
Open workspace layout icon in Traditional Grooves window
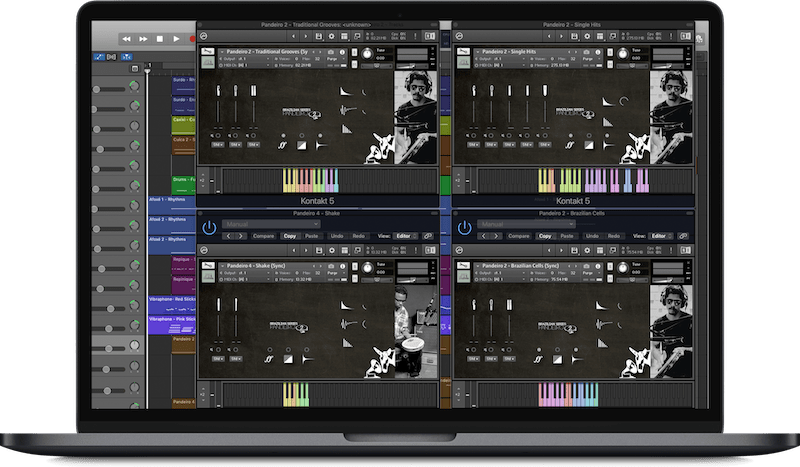[x=344, y=36]
